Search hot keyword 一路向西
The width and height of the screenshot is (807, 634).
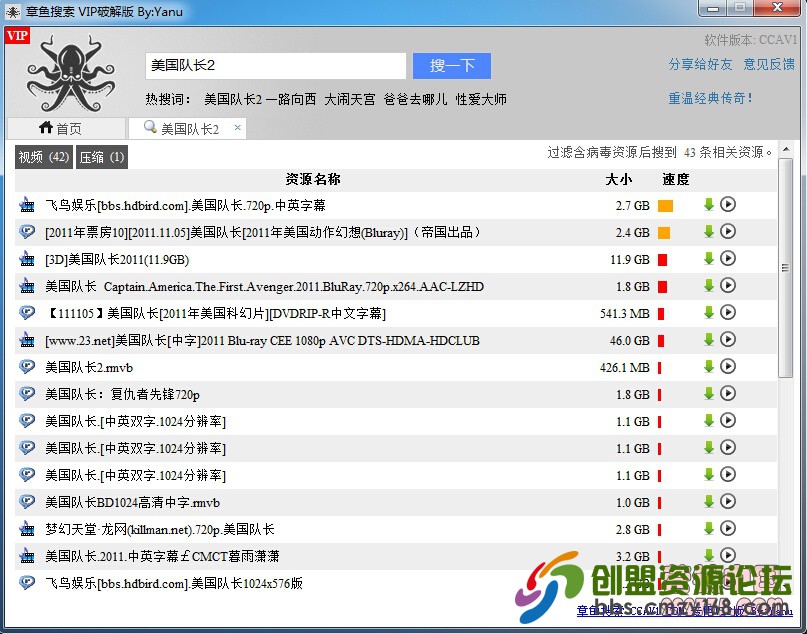point(291,99)
